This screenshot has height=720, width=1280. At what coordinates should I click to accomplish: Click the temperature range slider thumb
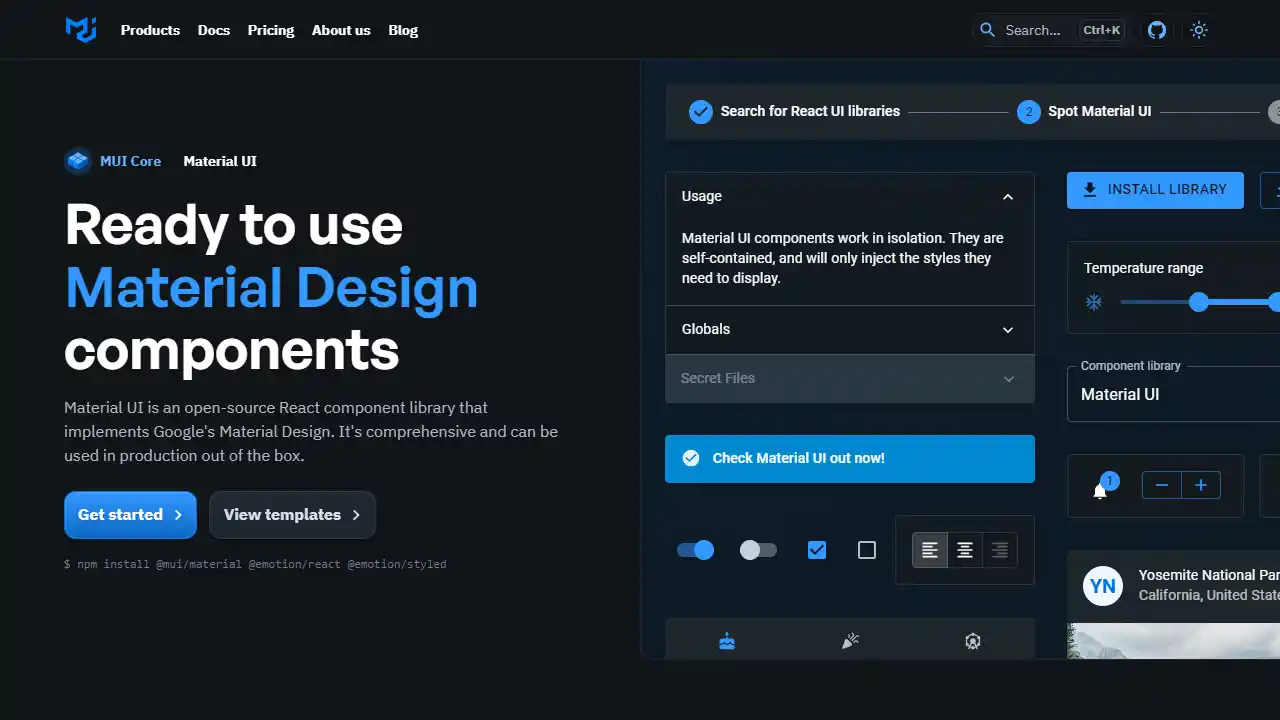pyautogui.click(x=1199, y=302)
